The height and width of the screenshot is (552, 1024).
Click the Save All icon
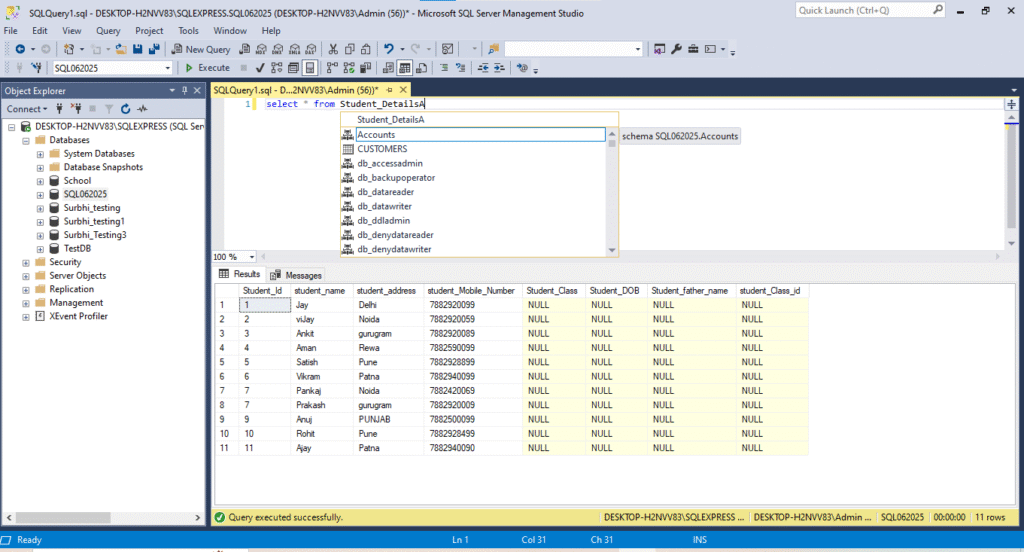click(154, 49)
